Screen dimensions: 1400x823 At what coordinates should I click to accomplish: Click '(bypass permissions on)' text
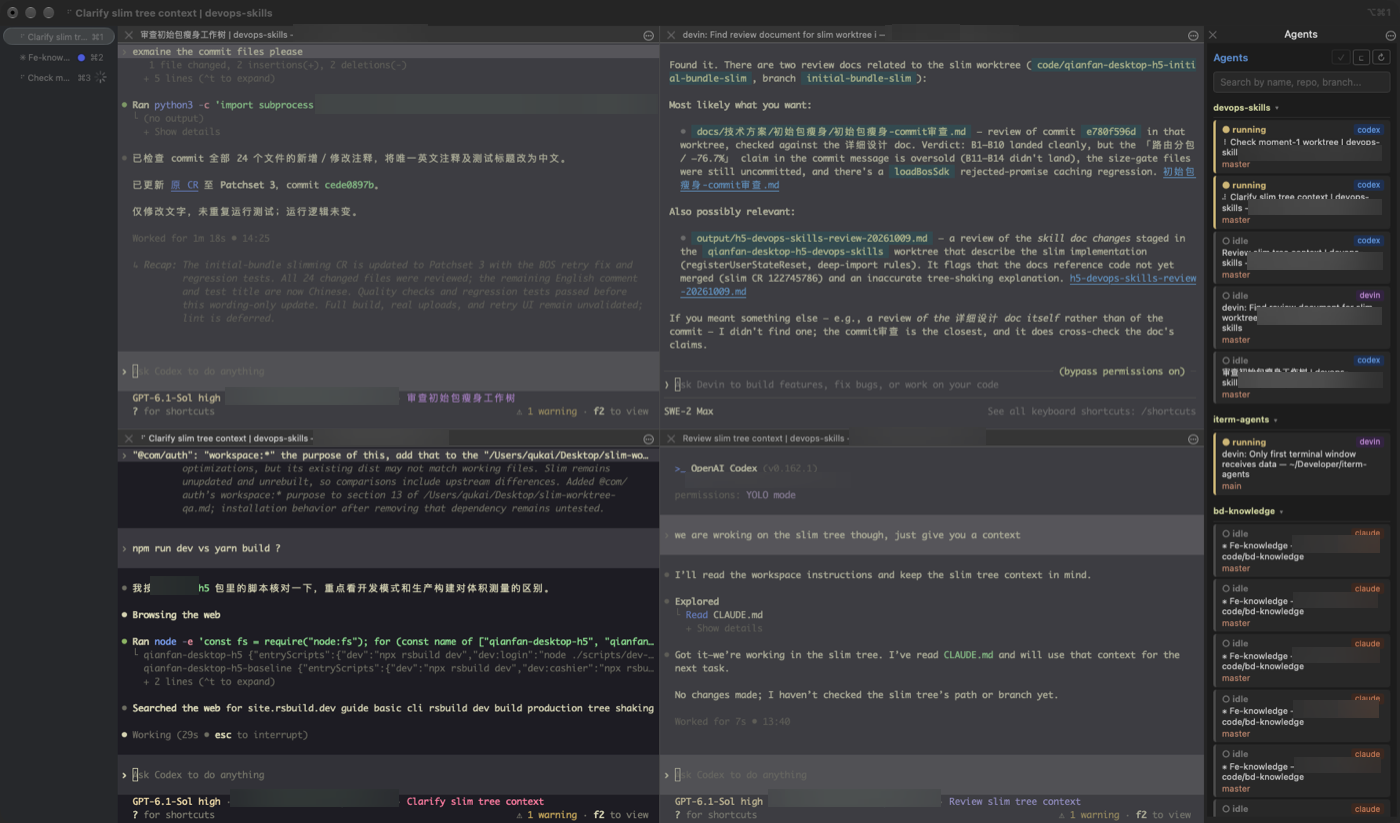tap(1122, 371)
